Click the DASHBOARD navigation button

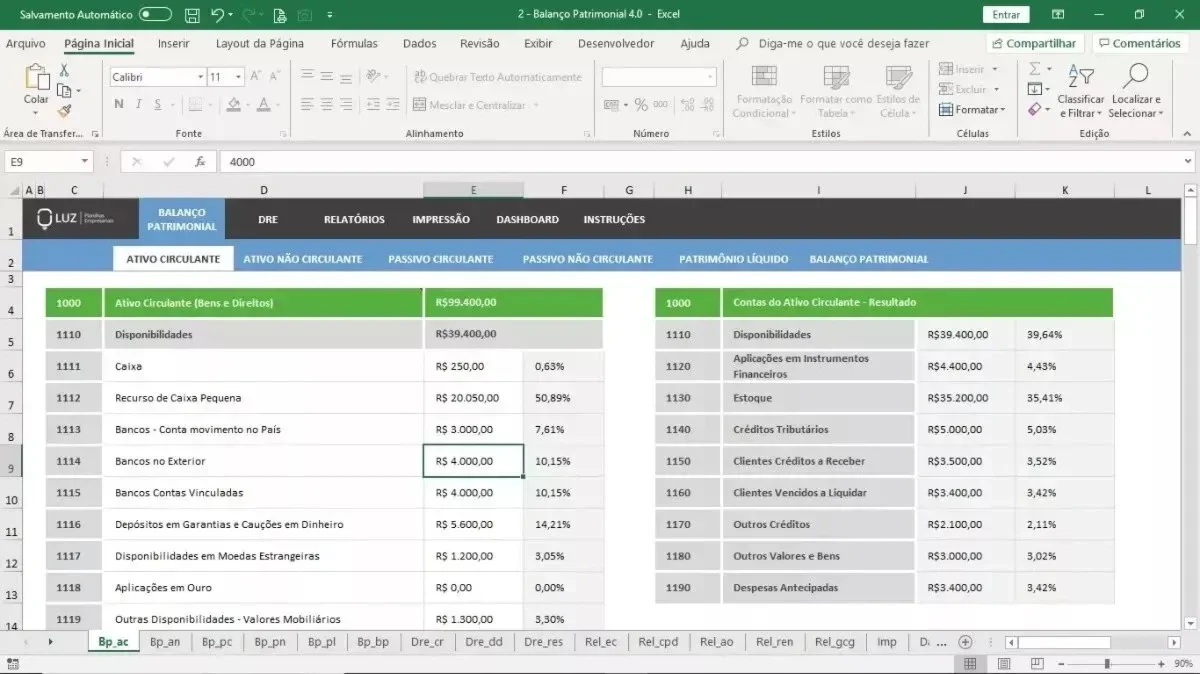point(527,220)
